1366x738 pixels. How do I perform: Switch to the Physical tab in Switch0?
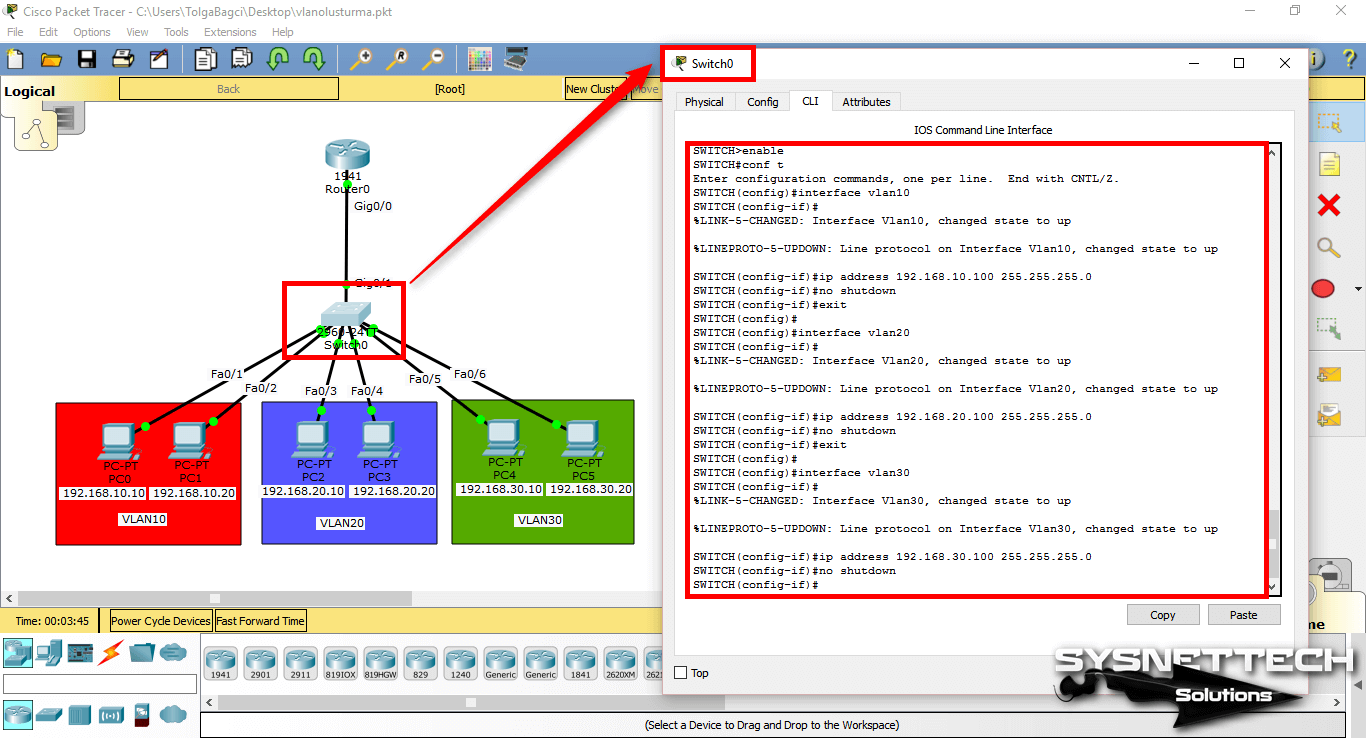704,102
